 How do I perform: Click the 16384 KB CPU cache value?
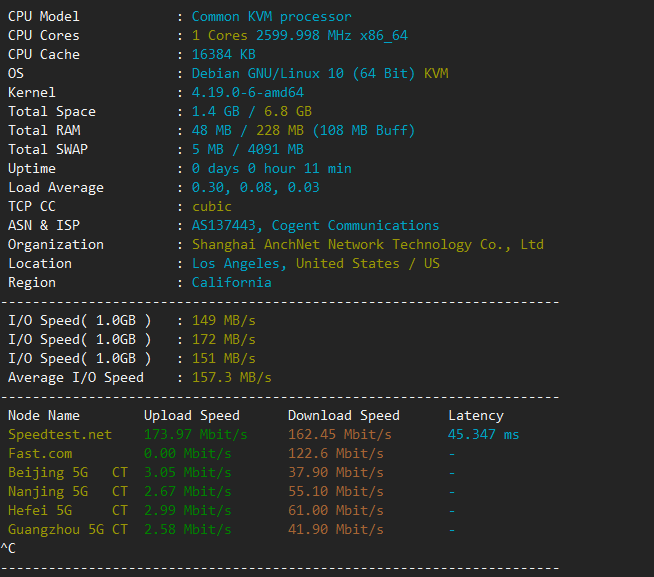click(x=223, y=55)
